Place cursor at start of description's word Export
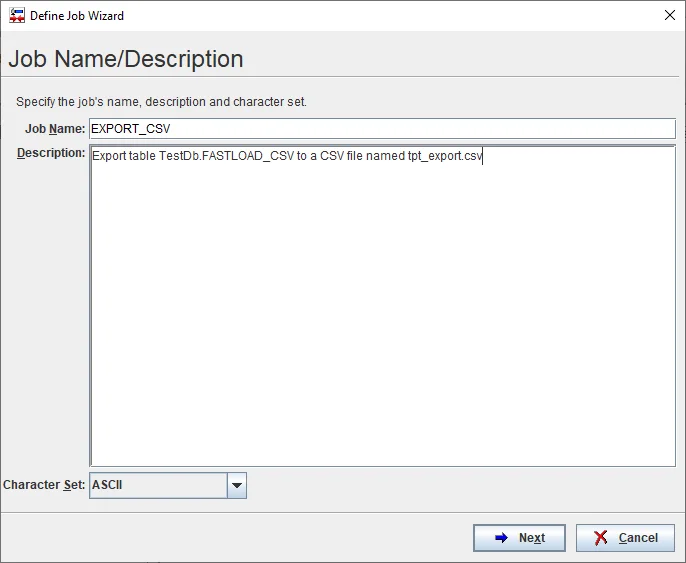The width and height of the screenshot is (686, 563). pos(93,157)
